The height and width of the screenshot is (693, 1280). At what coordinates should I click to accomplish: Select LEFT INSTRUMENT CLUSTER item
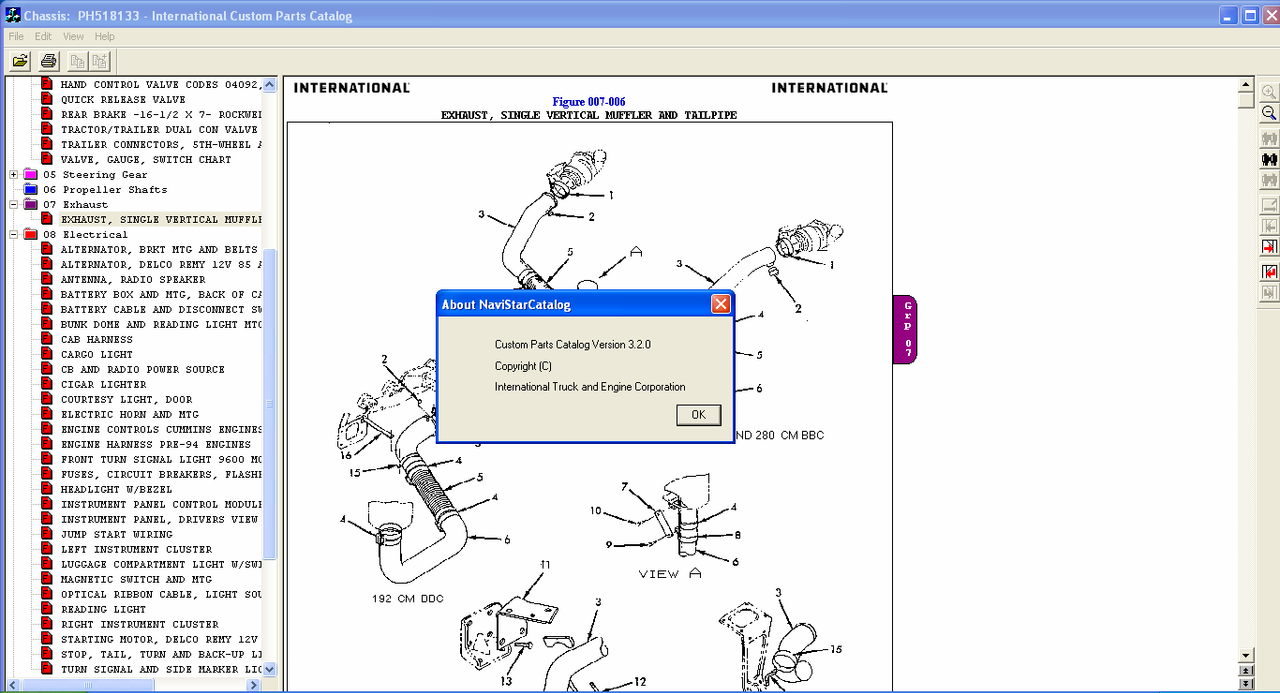(137, 549)
